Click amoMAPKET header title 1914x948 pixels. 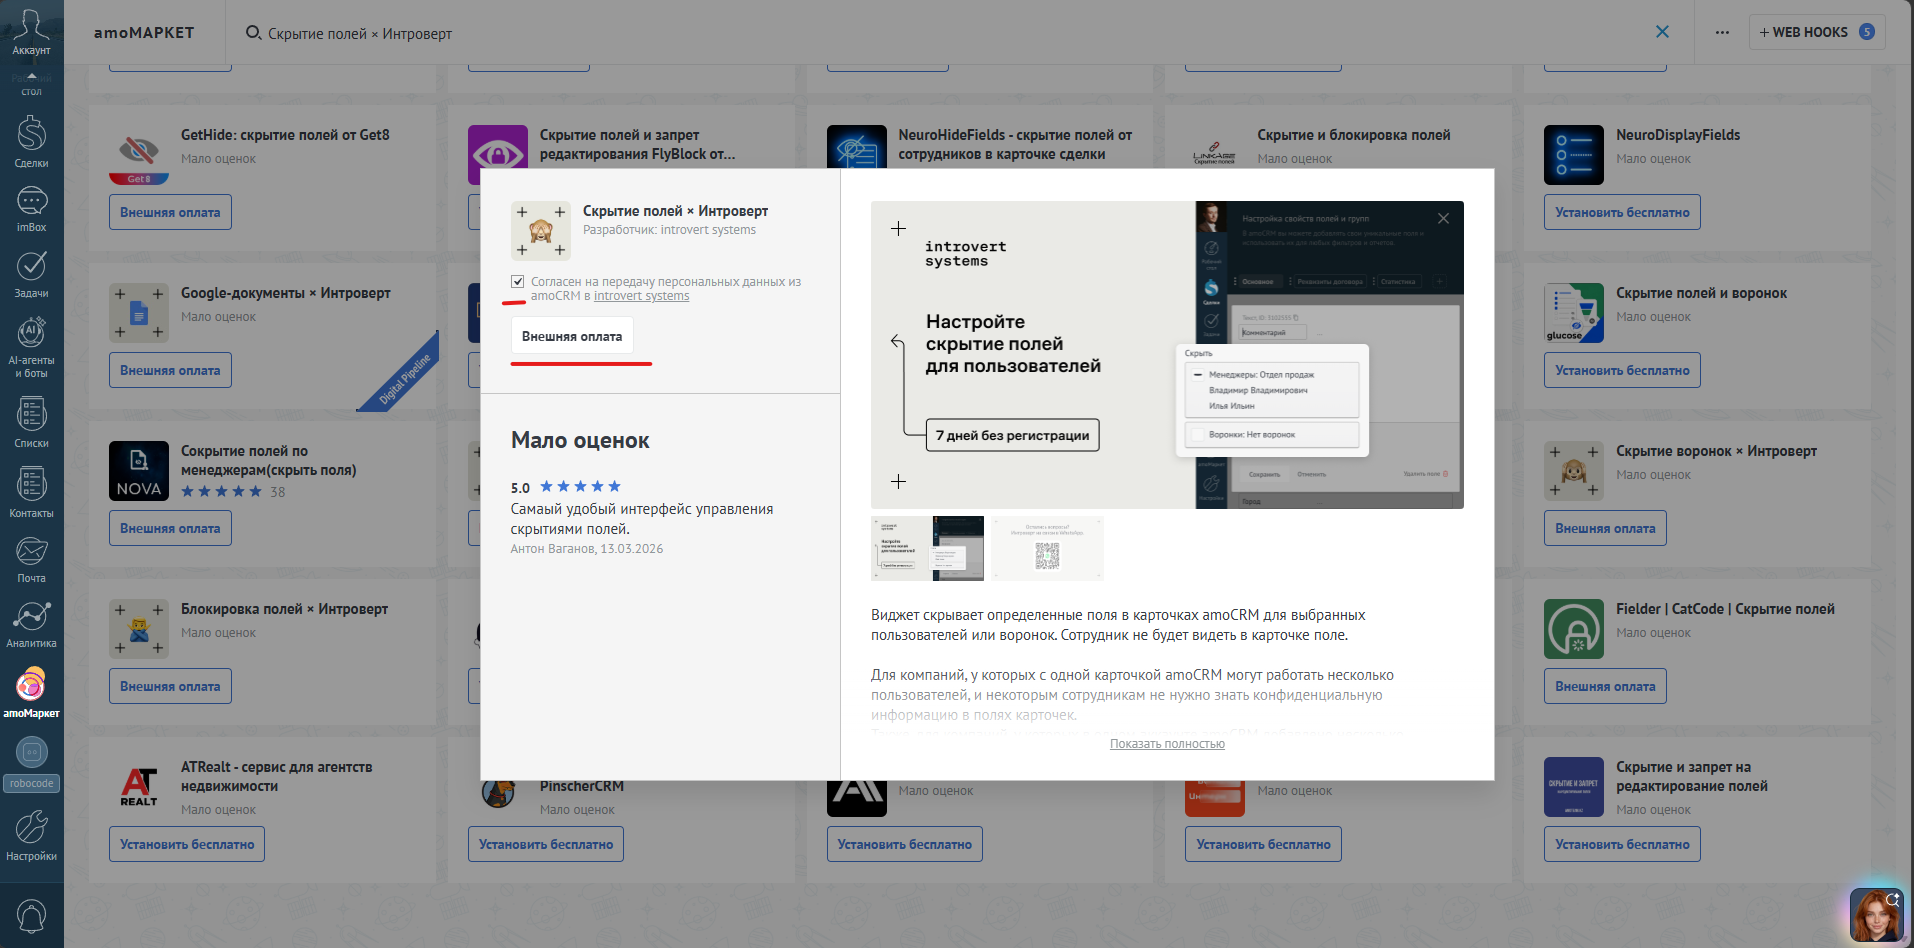pyautogui.click(x=144, y=32)
